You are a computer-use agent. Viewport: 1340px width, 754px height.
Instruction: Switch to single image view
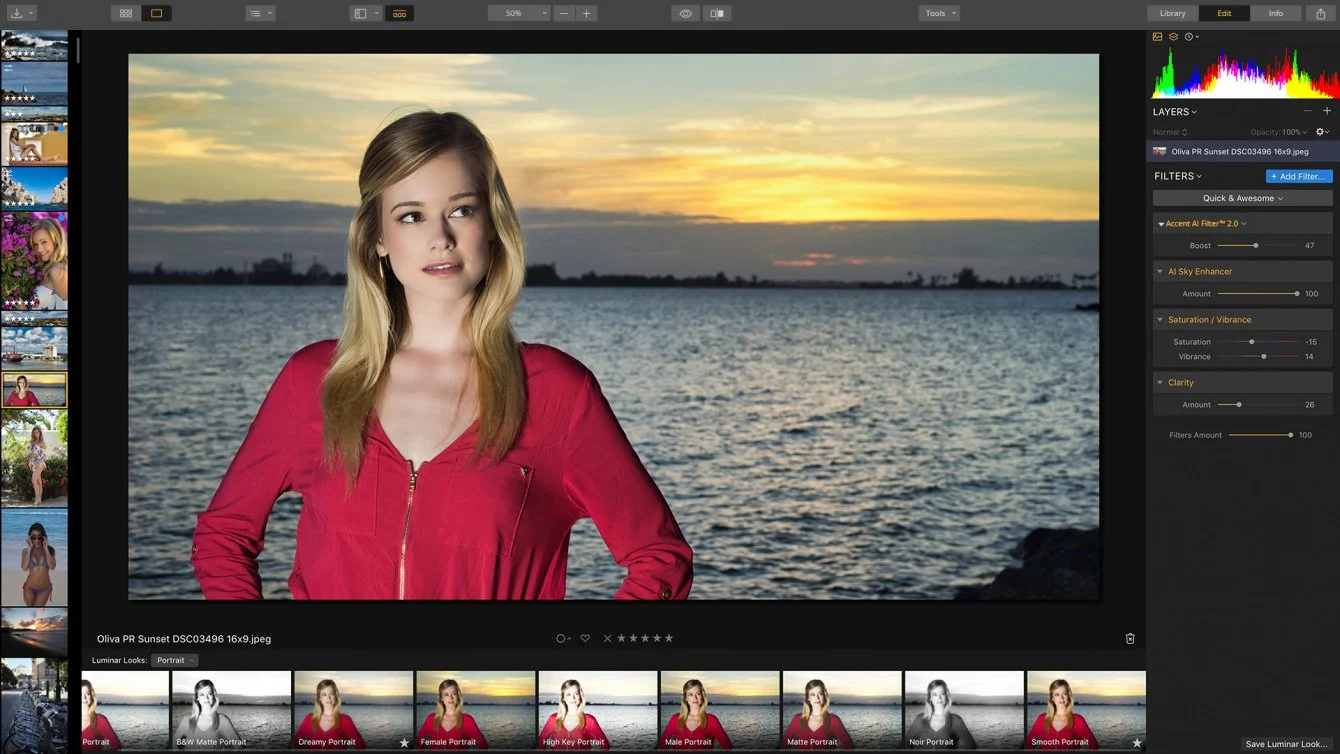click(157, 13)
